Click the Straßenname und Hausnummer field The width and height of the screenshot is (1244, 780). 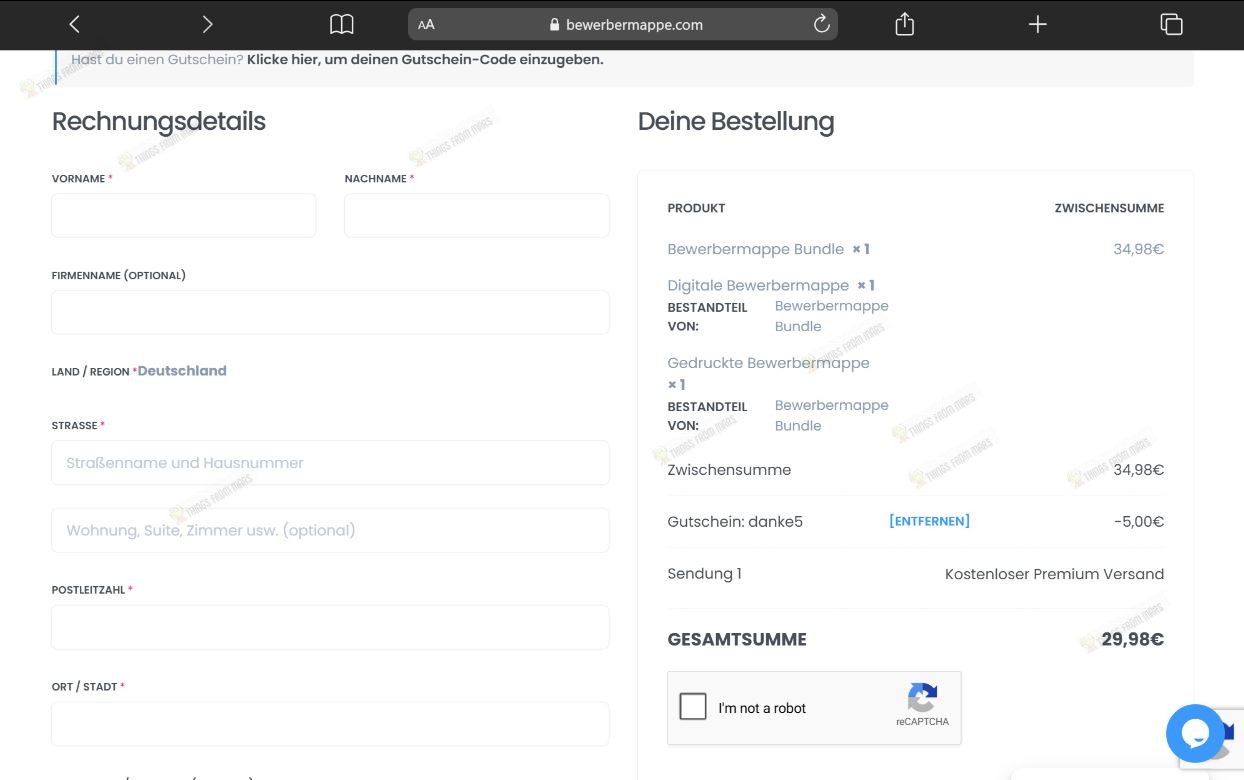point(330,463)
